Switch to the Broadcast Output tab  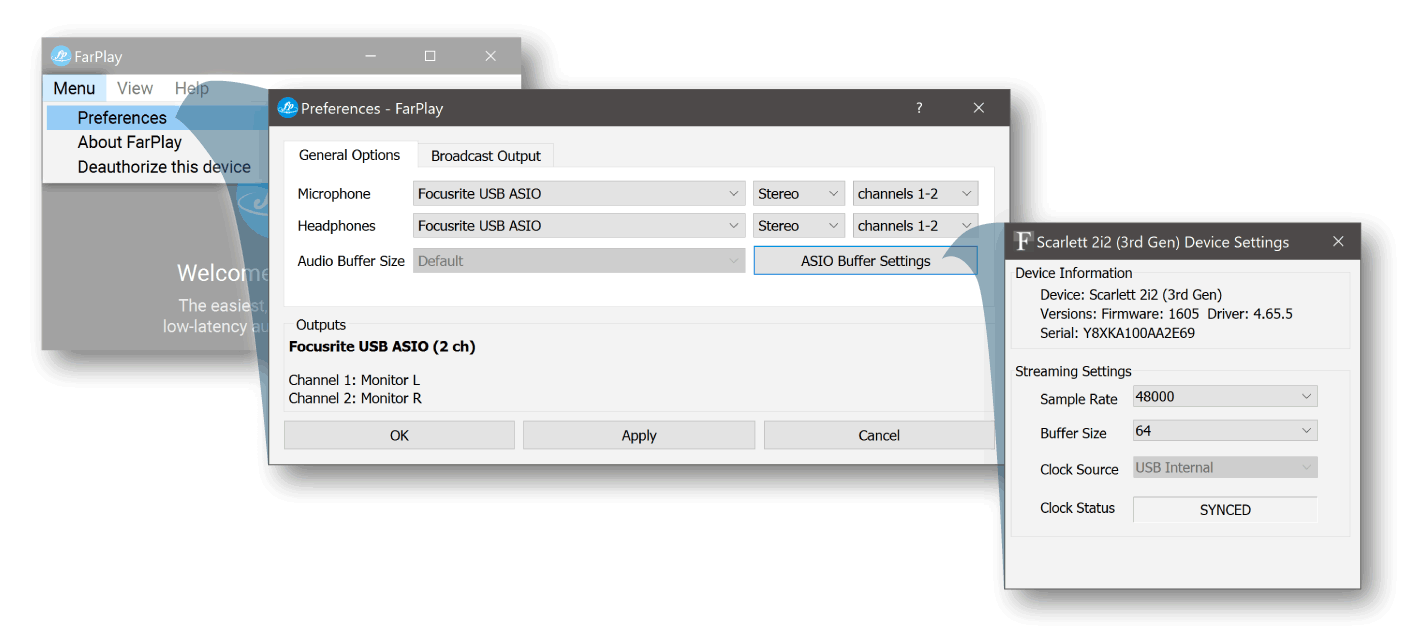click(486, 156)
